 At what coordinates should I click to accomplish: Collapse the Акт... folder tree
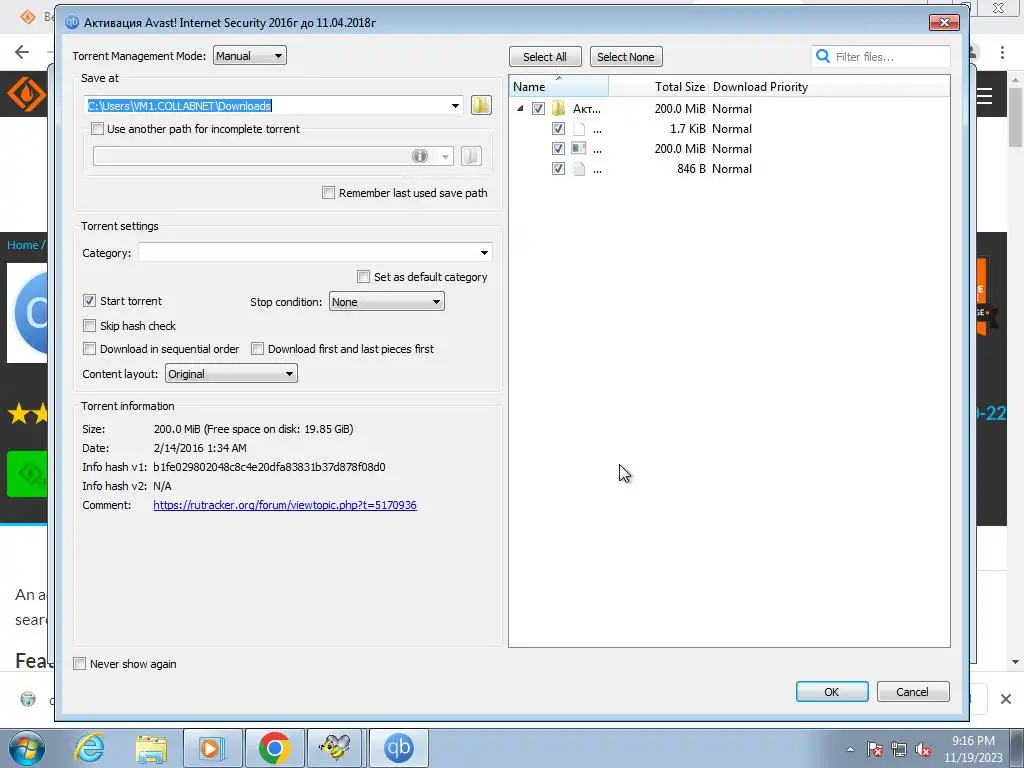520,108
